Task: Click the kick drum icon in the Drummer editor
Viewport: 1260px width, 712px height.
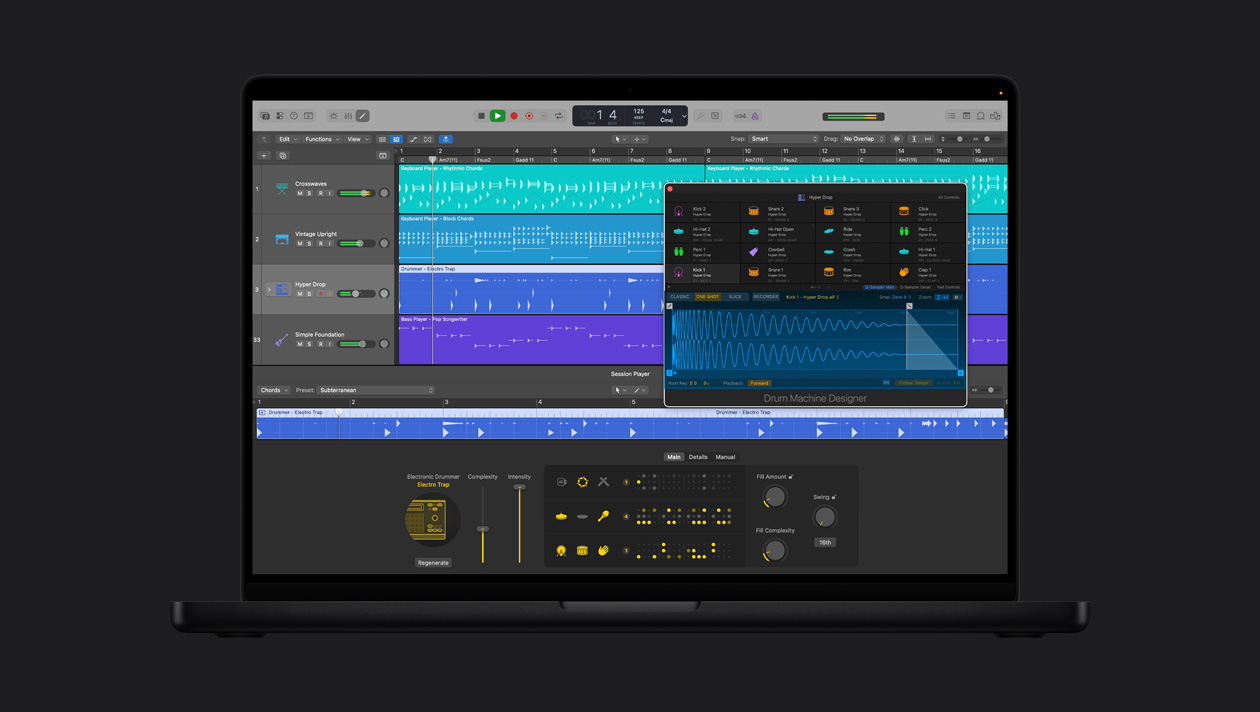Action: tap(562, 548)
